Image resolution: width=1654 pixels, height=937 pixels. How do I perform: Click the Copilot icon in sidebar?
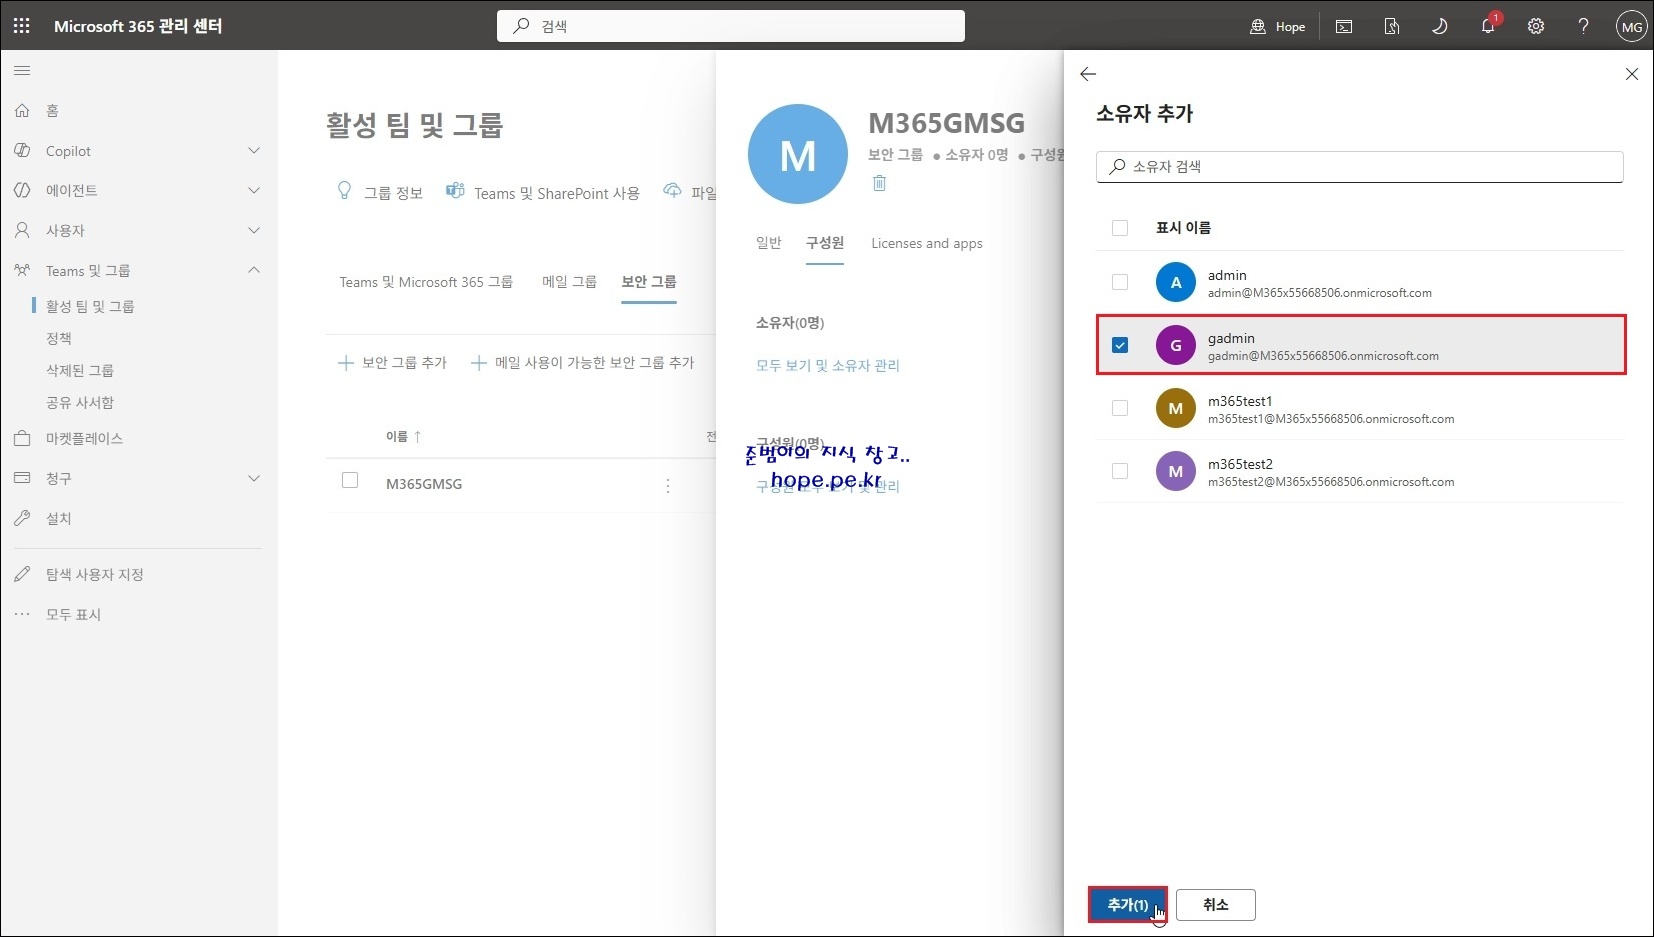point(22,151)
